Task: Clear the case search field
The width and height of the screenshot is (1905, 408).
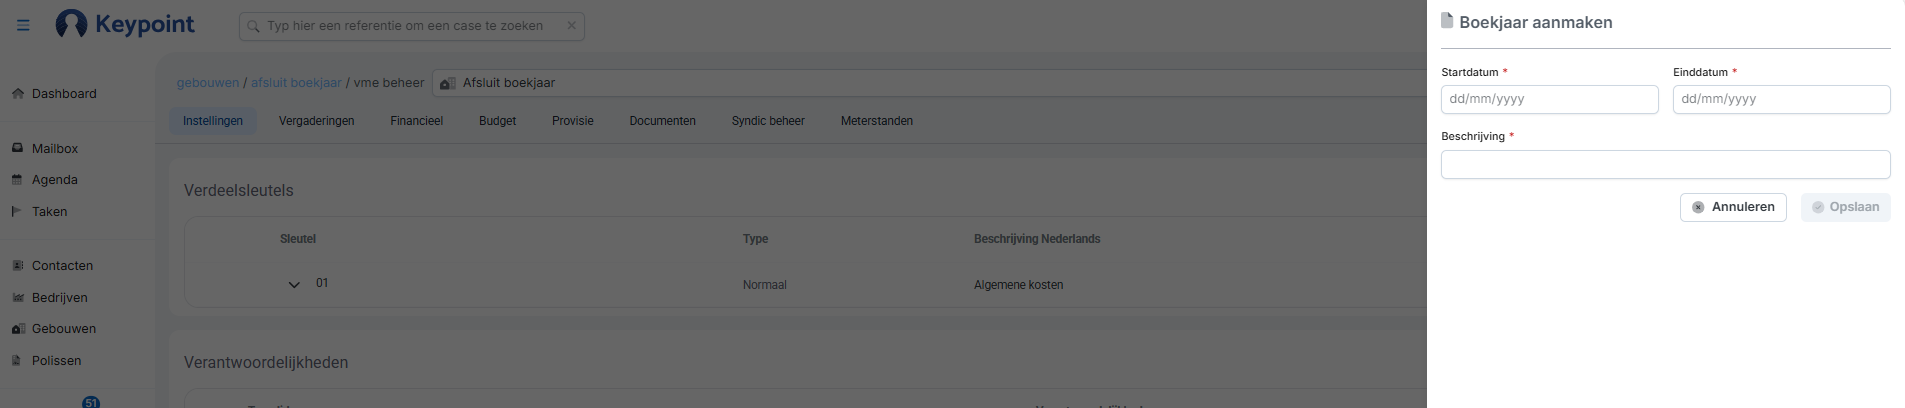Action: 571,26
